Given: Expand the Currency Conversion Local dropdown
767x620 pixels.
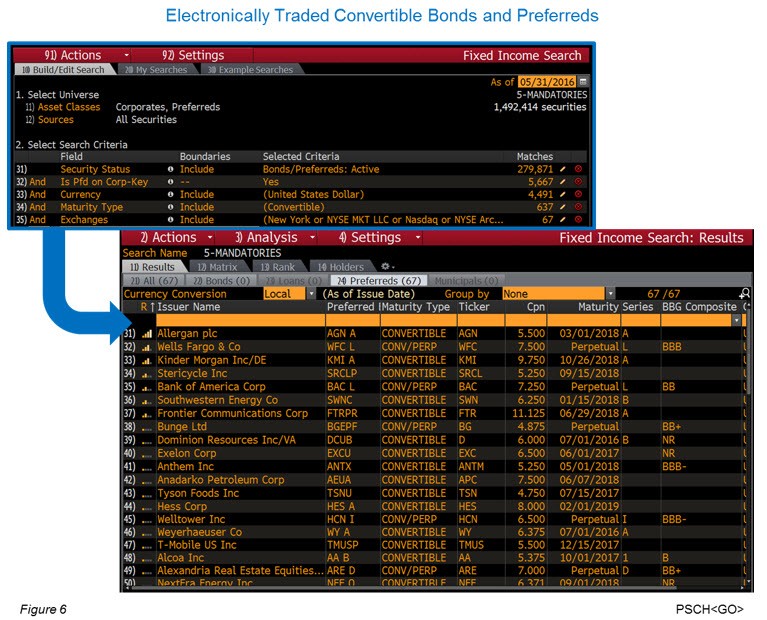Looking at the screenshot, I should 312,294.
